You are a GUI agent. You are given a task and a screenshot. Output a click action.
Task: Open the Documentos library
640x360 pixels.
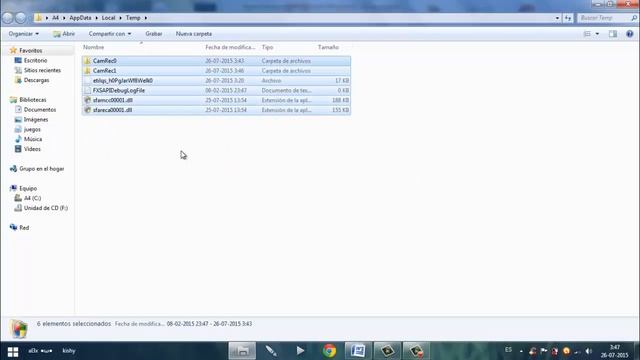pyautogui.click(x=40, y=109)
